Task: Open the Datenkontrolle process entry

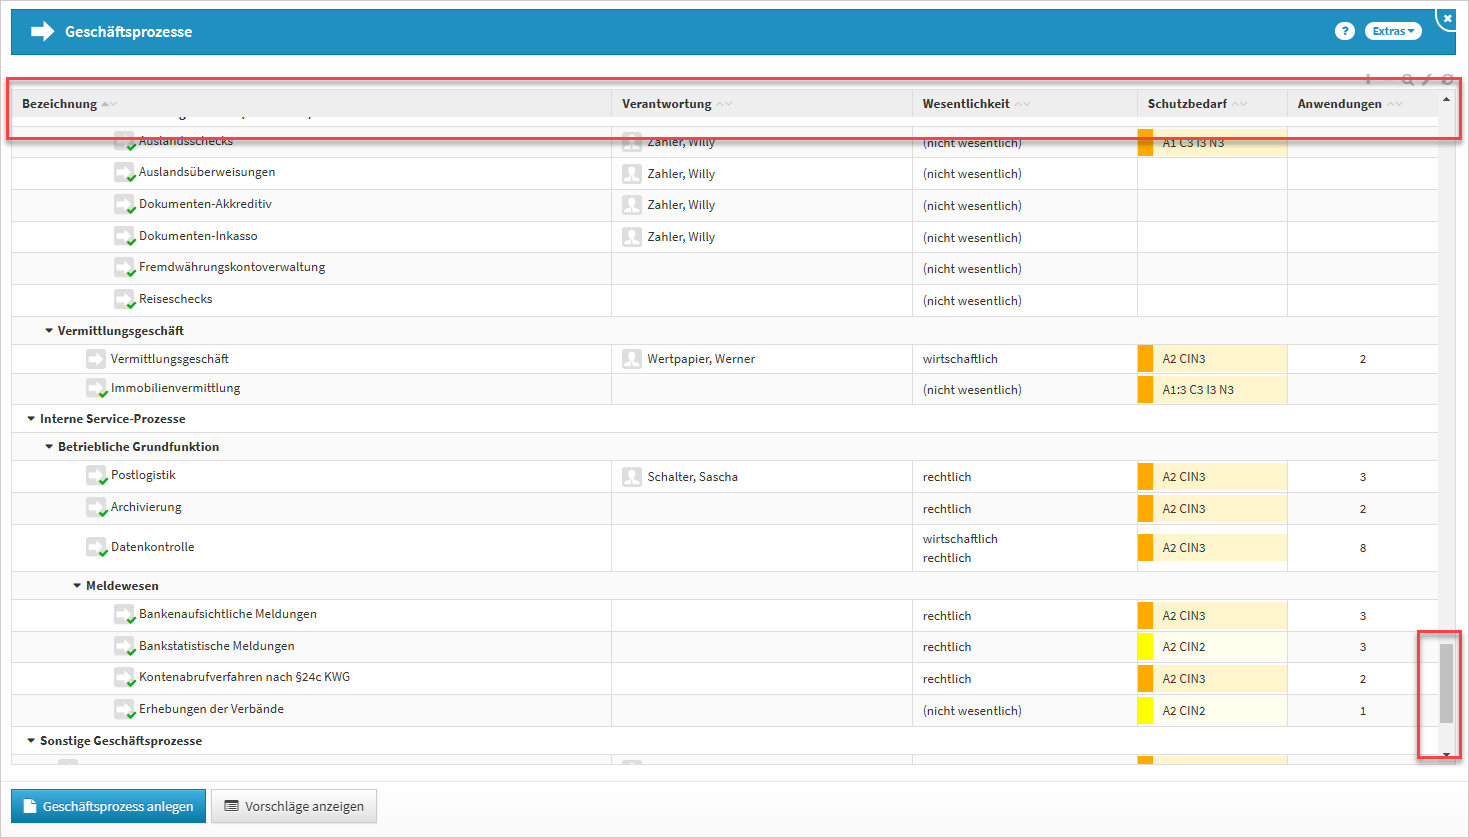Action: (x=152, y=547)
